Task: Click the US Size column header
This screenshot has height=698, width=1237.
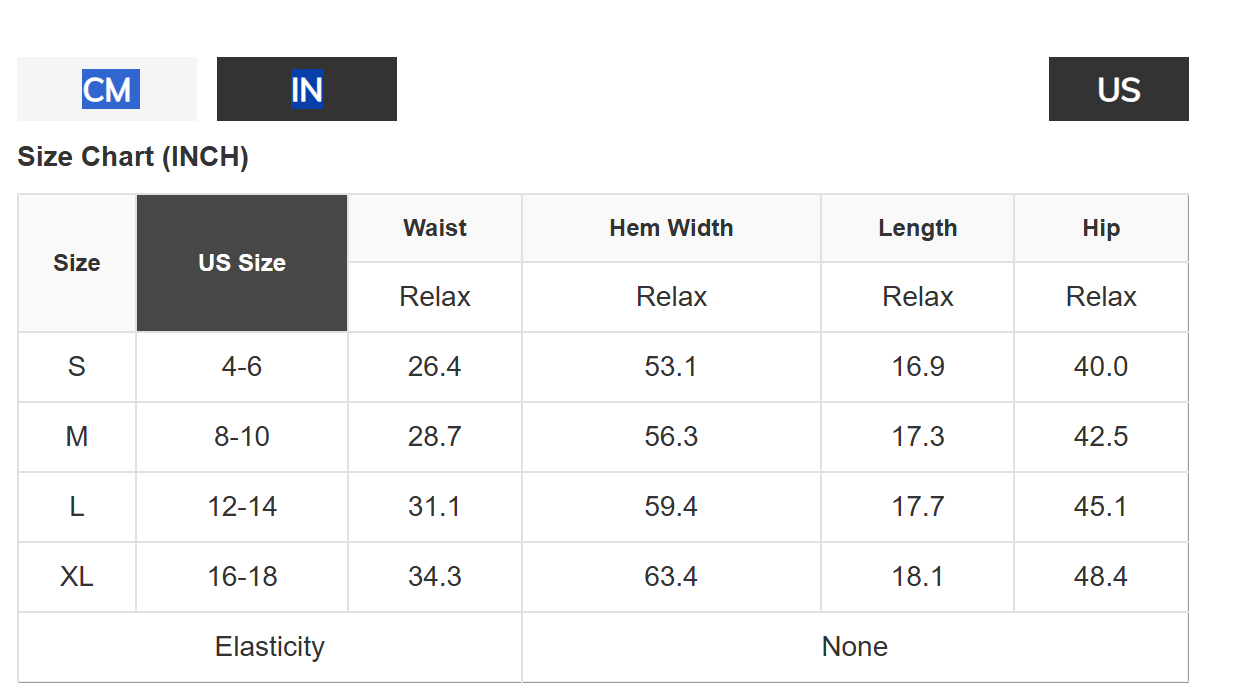Action: click(242, 263)
